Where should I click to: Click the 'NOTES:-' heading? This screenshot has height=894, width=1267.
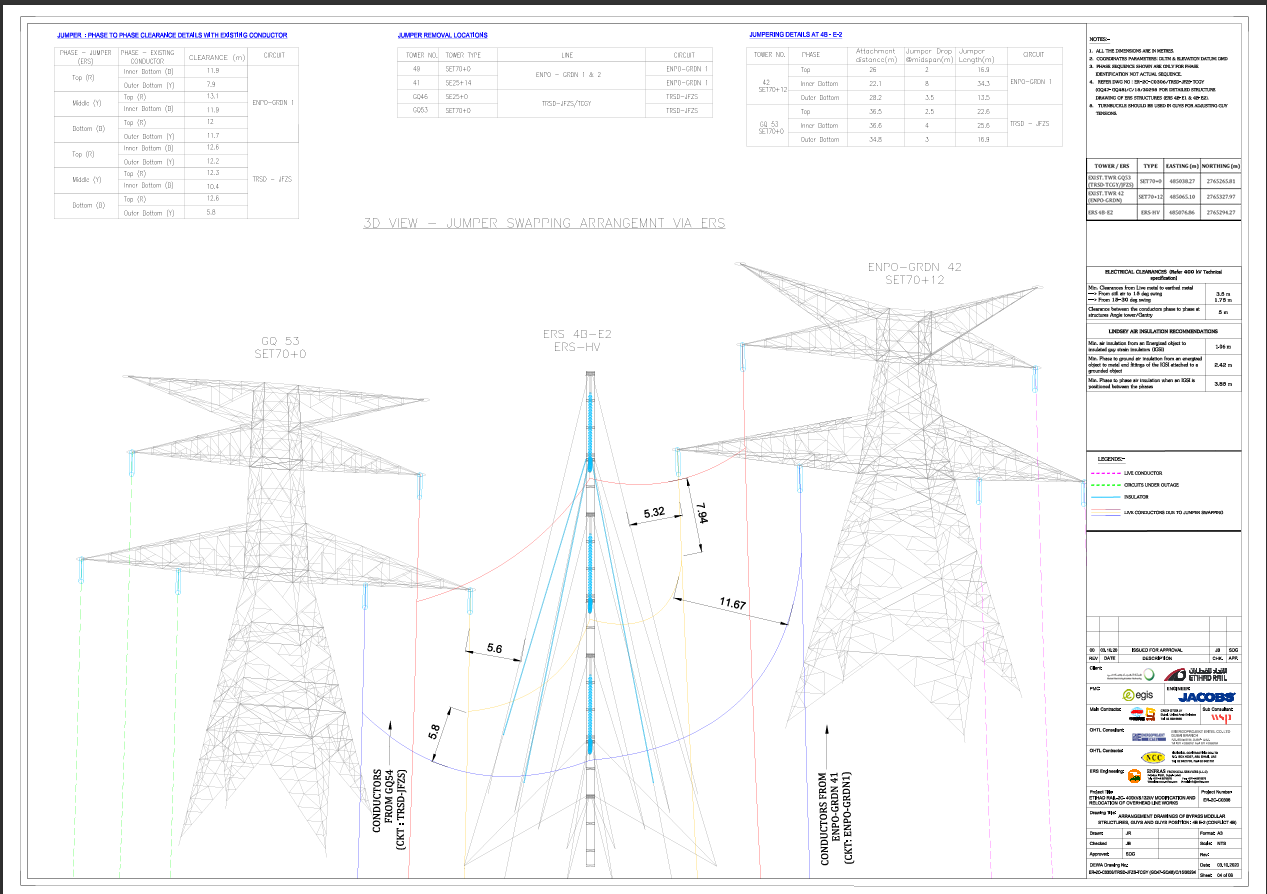1101,39
